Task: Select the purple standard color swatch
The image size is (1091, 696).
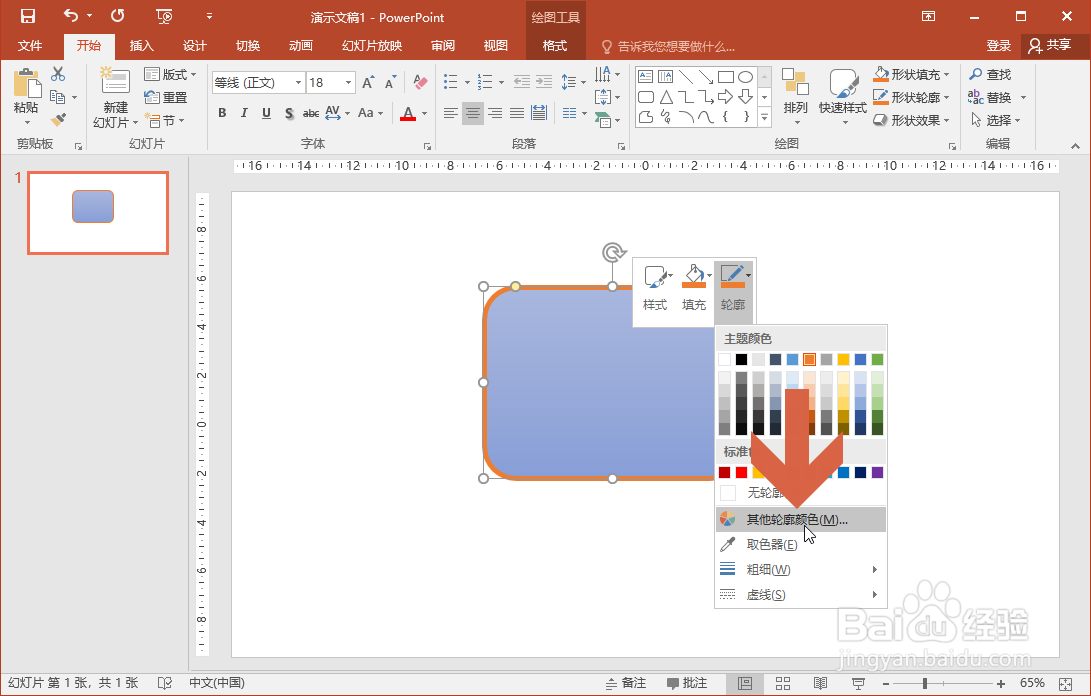Action: click(877, 473)
